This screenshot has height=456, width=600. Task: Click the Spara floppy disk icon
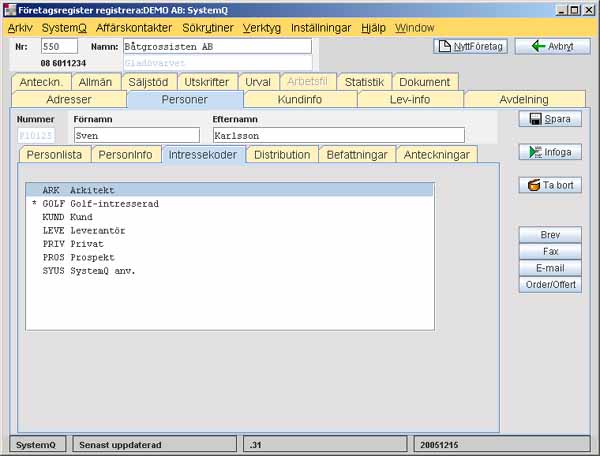point(535,119)
